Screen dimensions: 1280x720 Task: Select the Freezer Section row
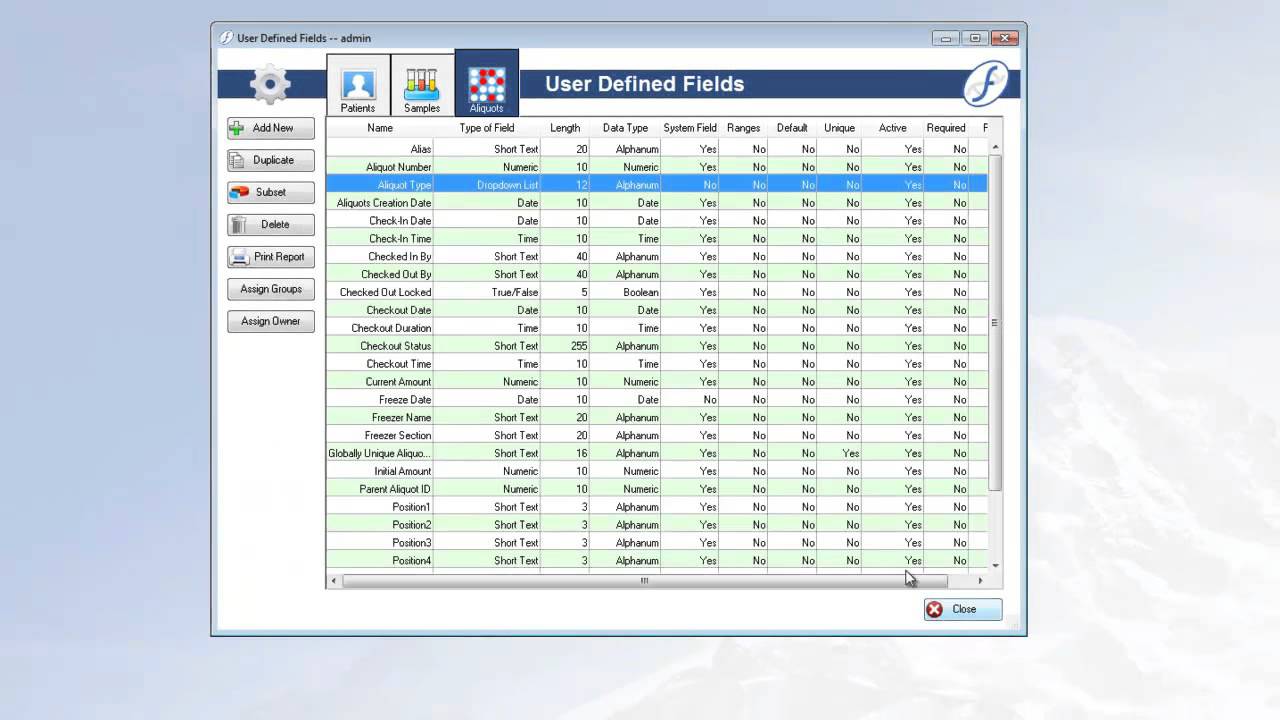(x=657, y=436)
